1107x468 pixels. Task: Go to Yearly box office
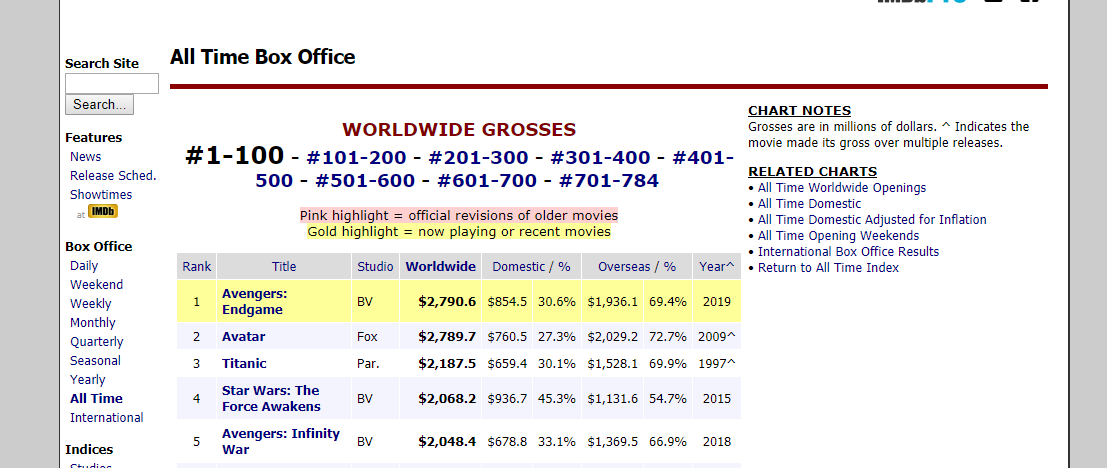coord(88,380)
